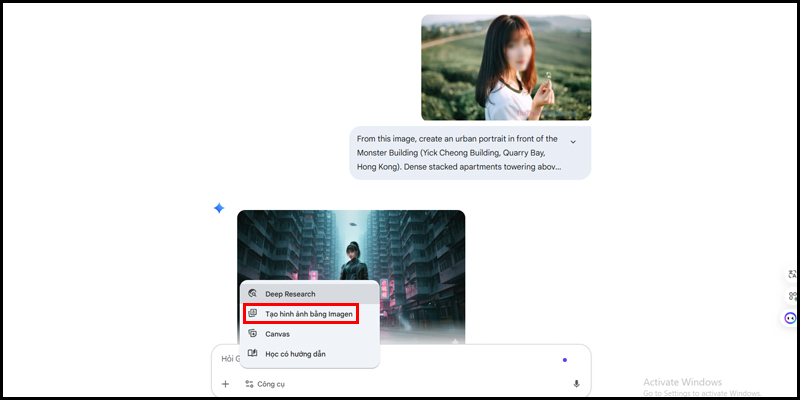Click the Canvas icon in the menu
The image size is (800, 400).
(x=253, y=334)
